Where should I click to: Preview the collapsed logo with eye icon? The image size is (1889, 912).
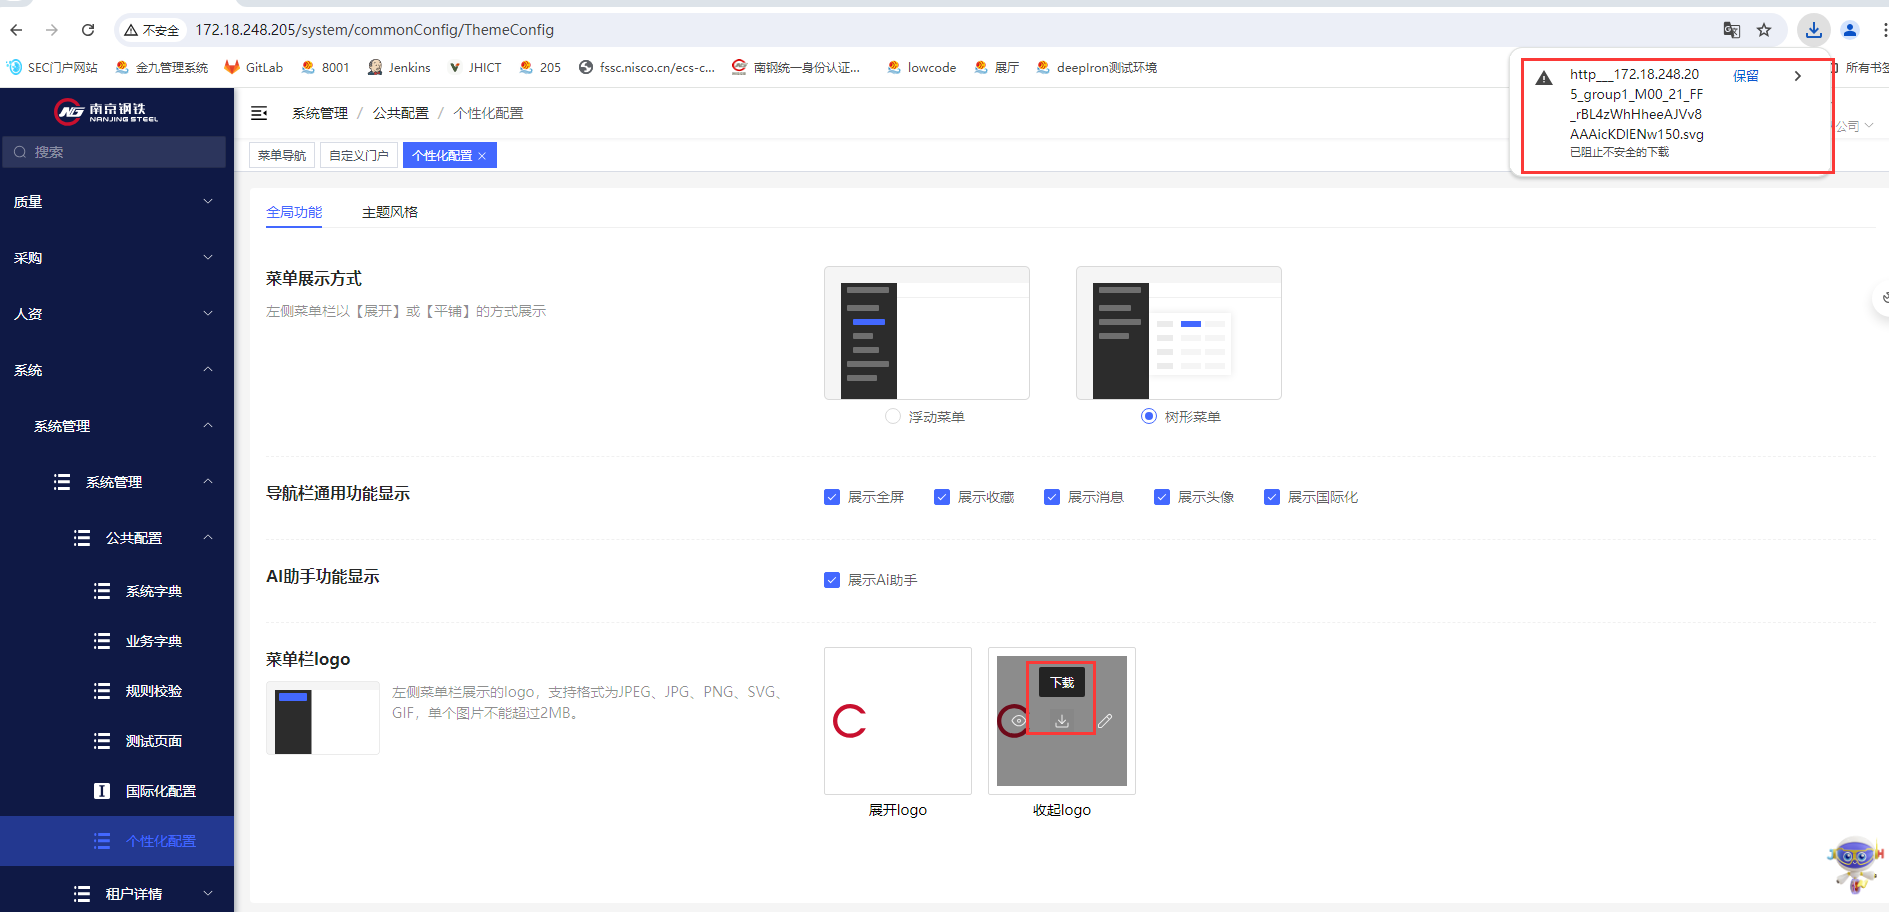(x=1018, y=721)
